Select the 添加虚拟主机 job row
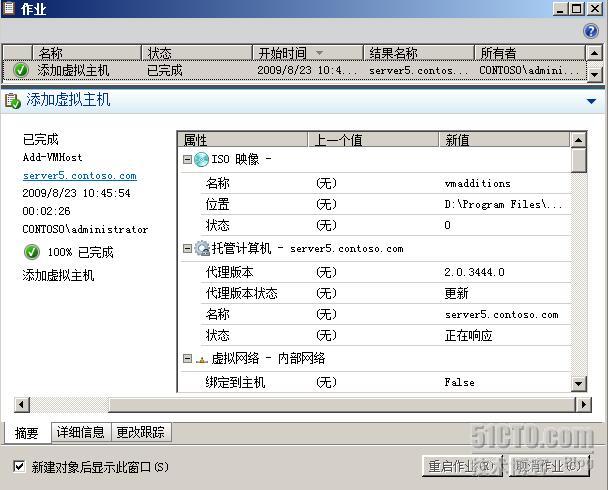The image size is (608, 490). click(295, 70)
